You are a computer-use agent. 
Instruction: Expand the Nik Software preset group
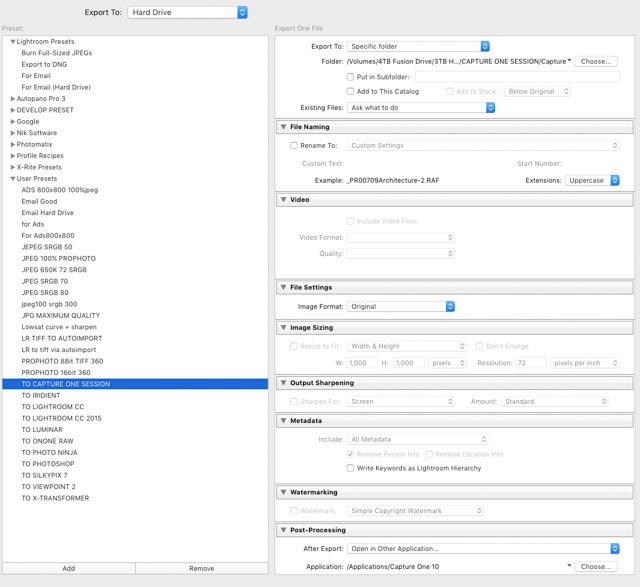(x=13, y=132)
